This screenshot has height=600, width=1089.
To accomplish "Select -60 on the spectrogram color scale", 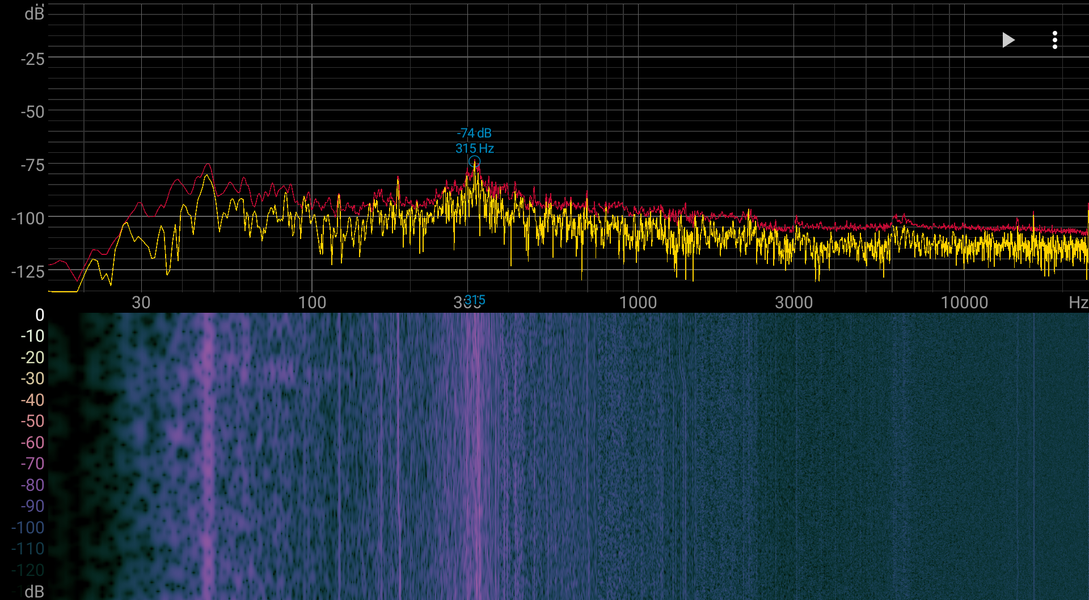I will click(x=32, y=442).
